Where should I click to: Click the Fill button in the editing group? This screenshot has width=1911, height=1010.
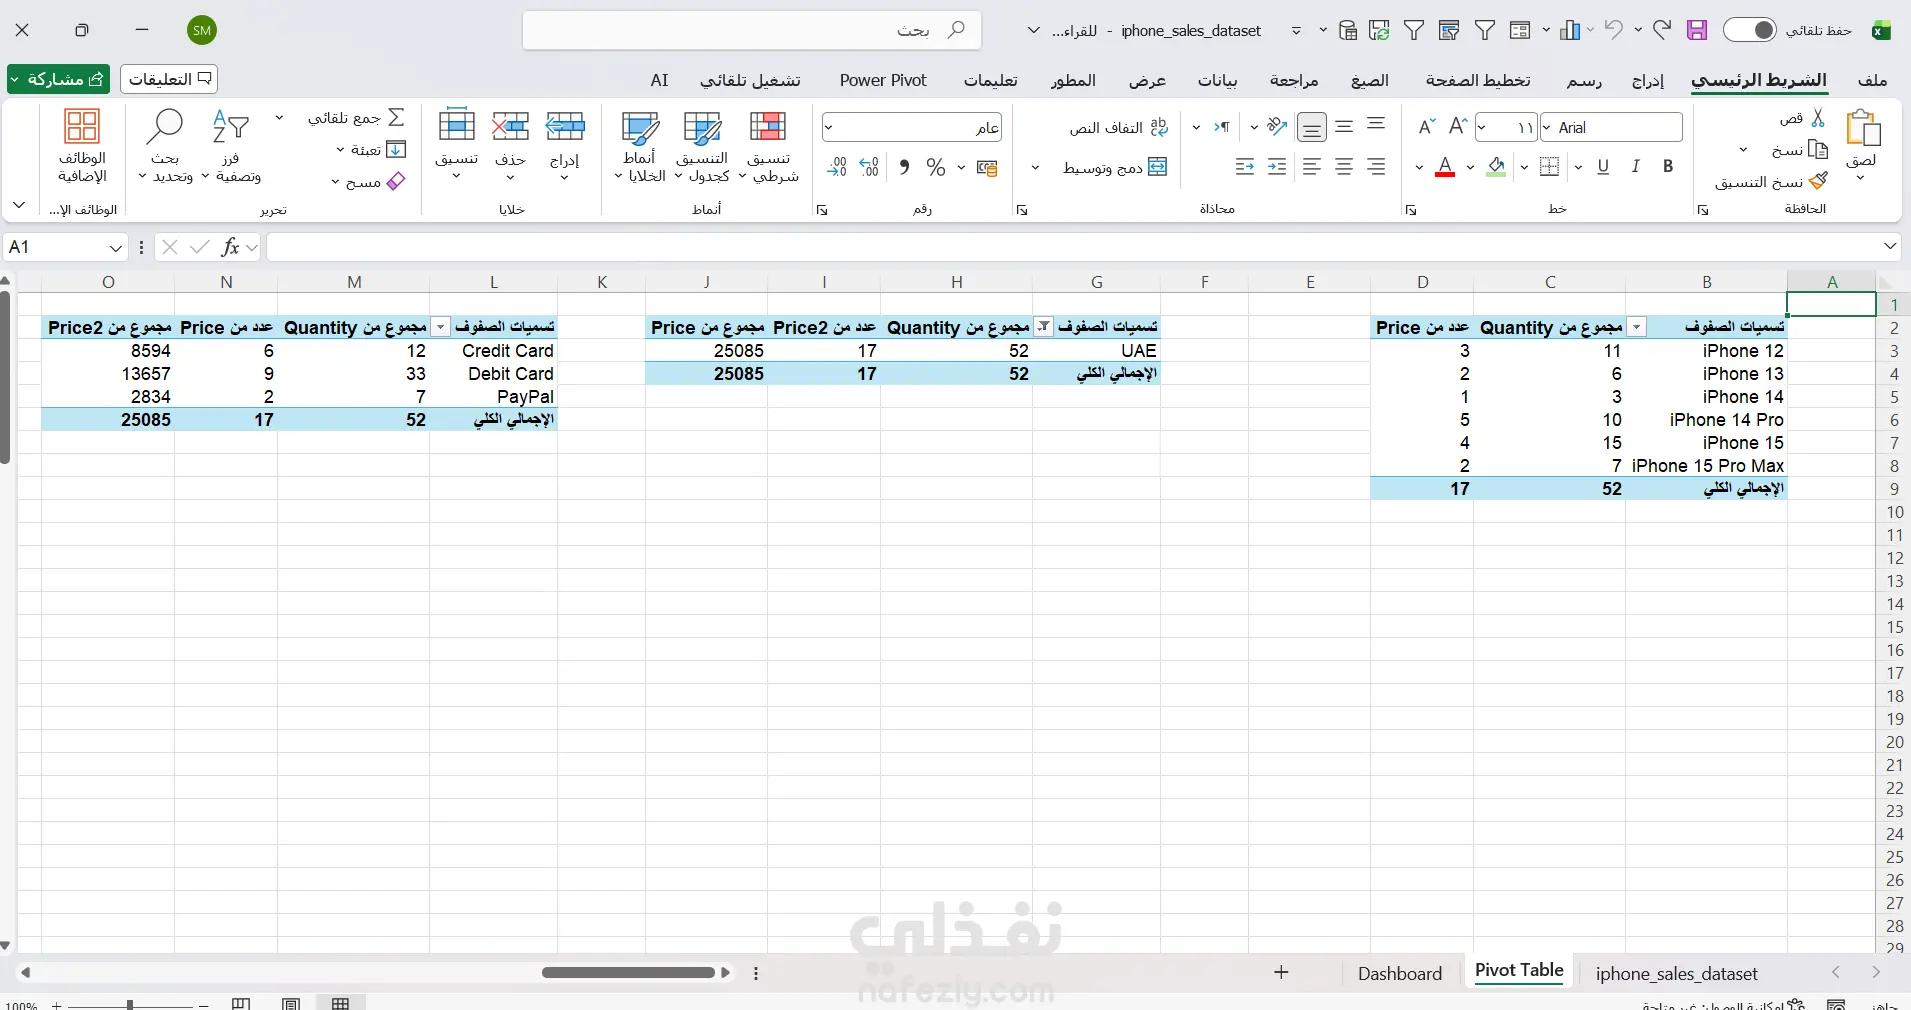click(x=378, y=150)
